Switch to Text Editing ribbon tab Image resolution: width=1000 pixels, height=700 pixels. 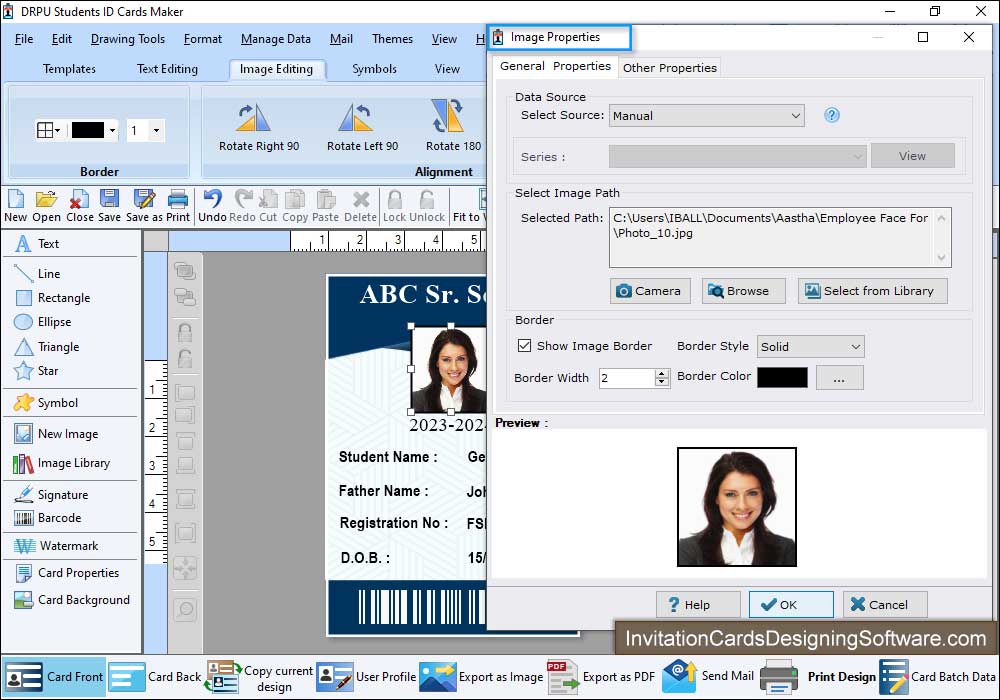(x=167, y=69)
